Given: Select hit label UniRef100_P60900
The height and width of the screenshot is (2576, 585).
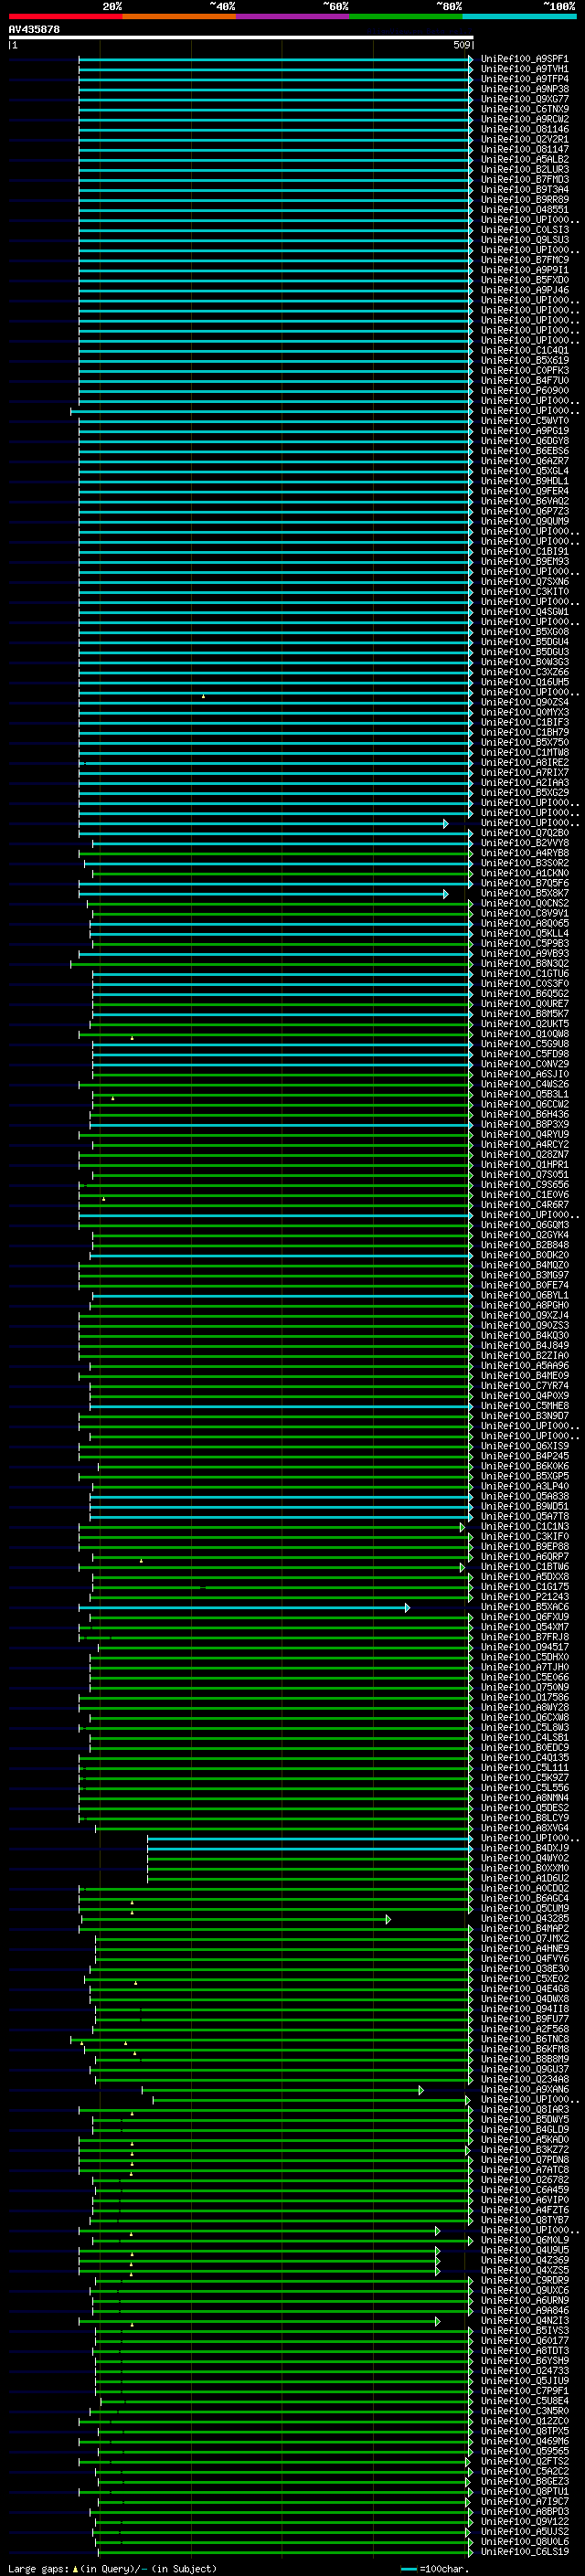Looking at the screenshot, I should pos(524,391).
